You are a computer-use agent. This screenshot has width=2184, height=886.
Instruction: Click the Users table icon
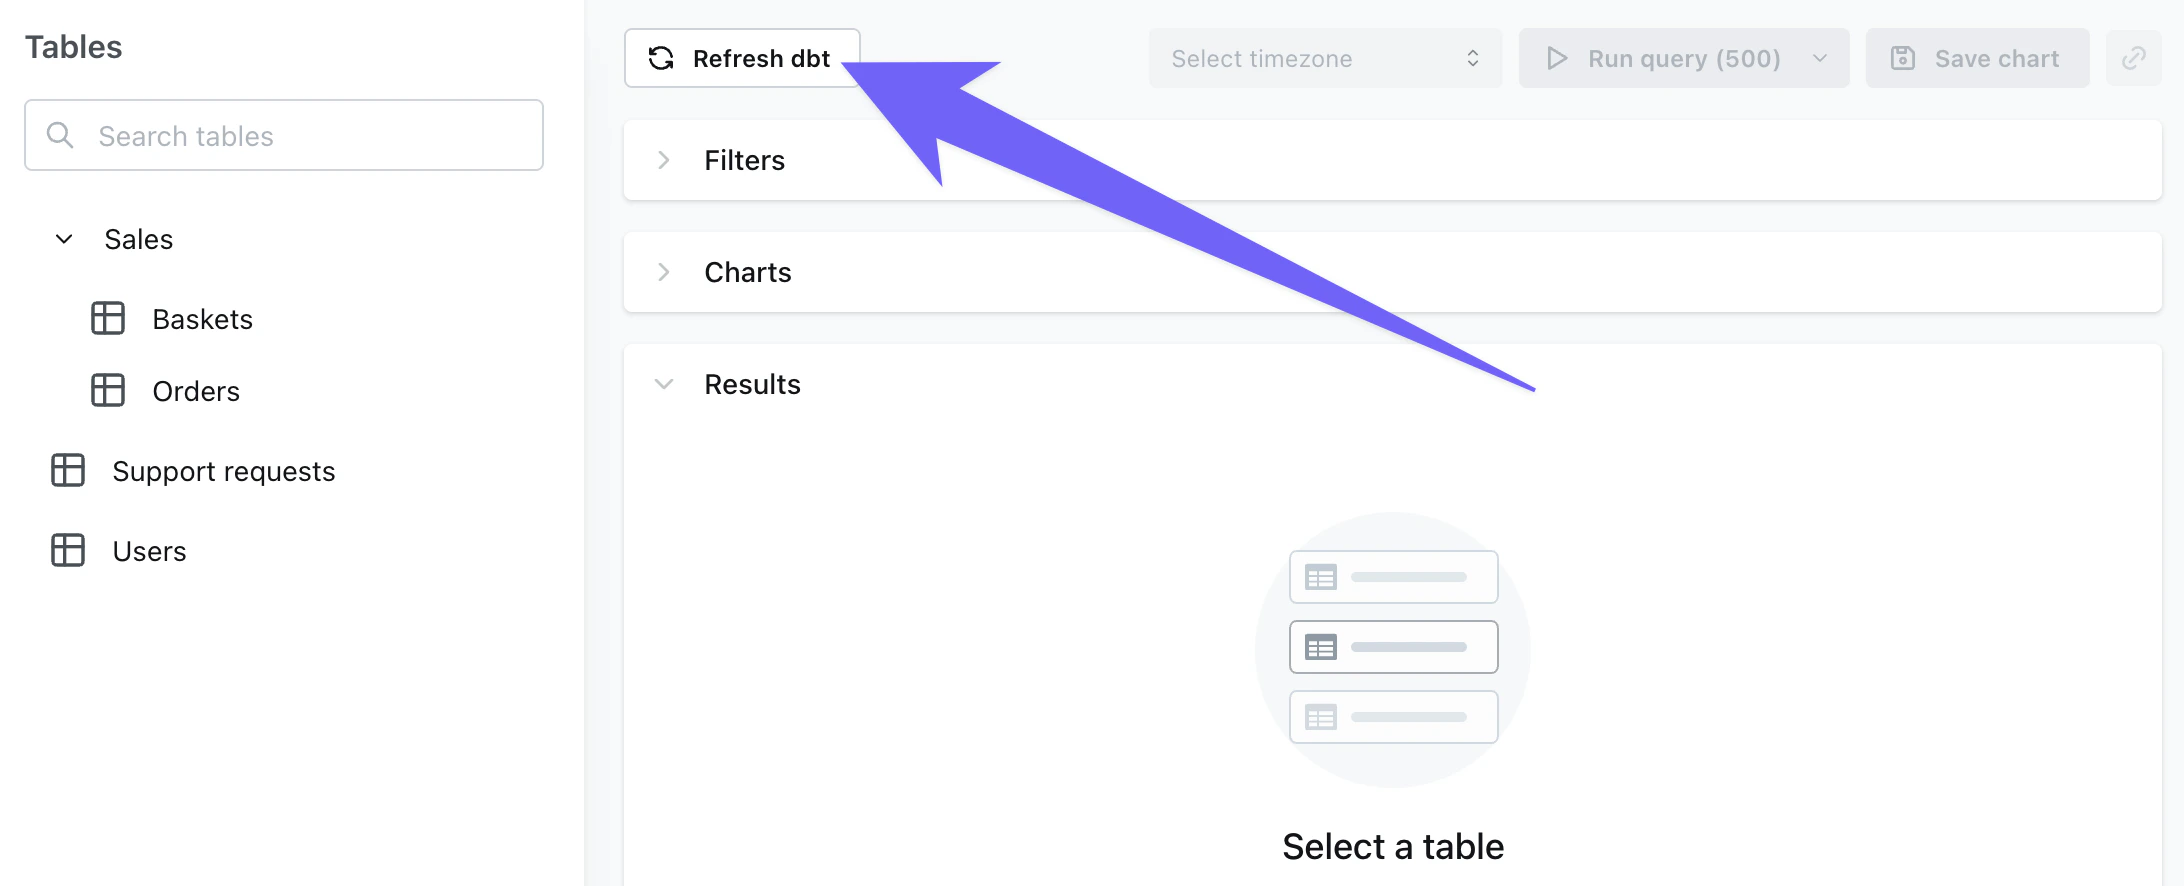[67, 550]
